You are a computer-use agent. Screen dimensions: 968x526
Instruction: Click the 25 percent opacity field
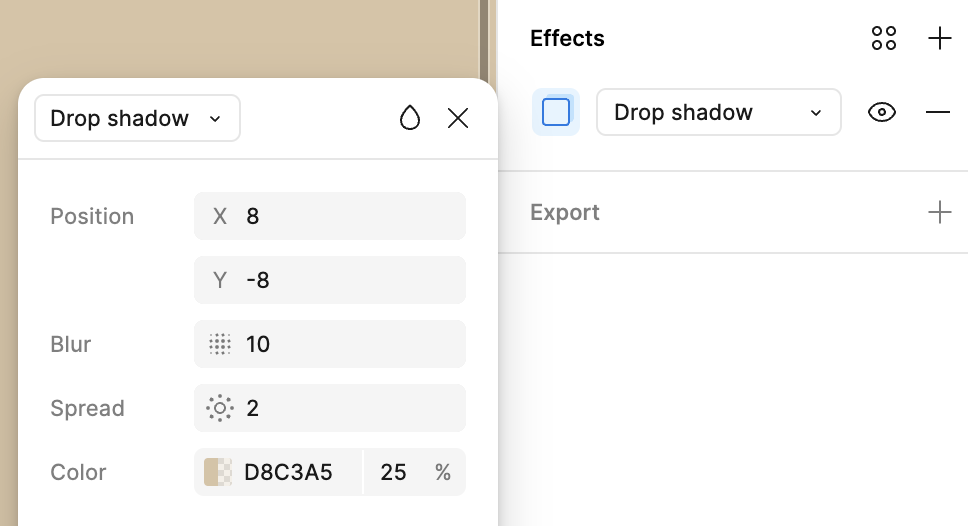(x=414, y=472)
